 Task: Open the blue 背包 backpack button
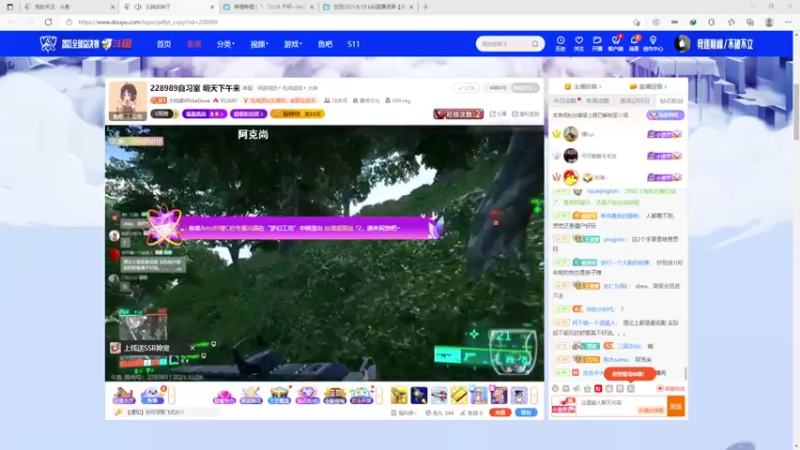526,412
